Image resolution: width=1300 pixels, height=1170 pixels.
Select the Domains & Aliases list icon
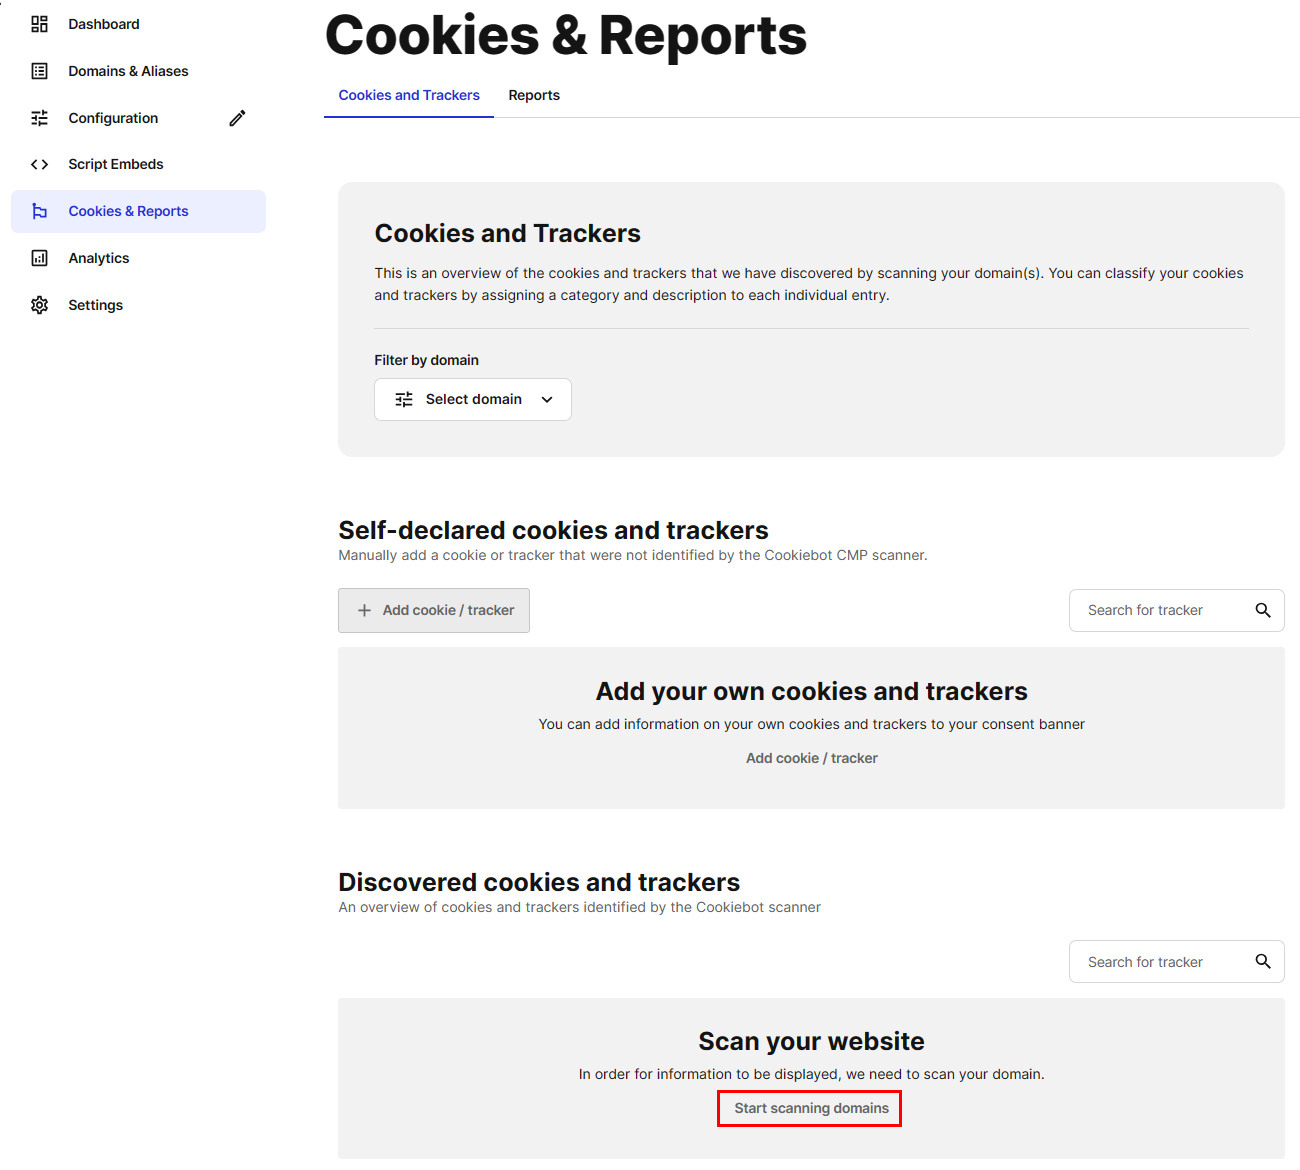pyautogui.click(x=39, y=70)
